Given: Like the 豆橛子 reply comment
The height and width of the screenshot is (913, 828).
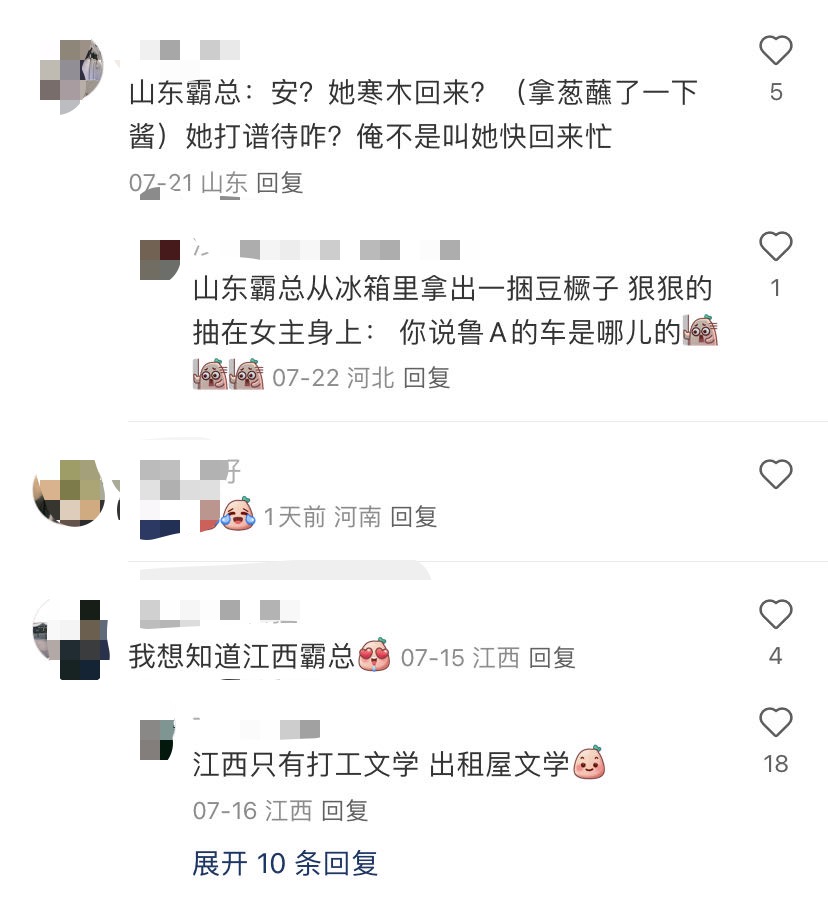Looking at the screenshot, I should pos(776,246).
